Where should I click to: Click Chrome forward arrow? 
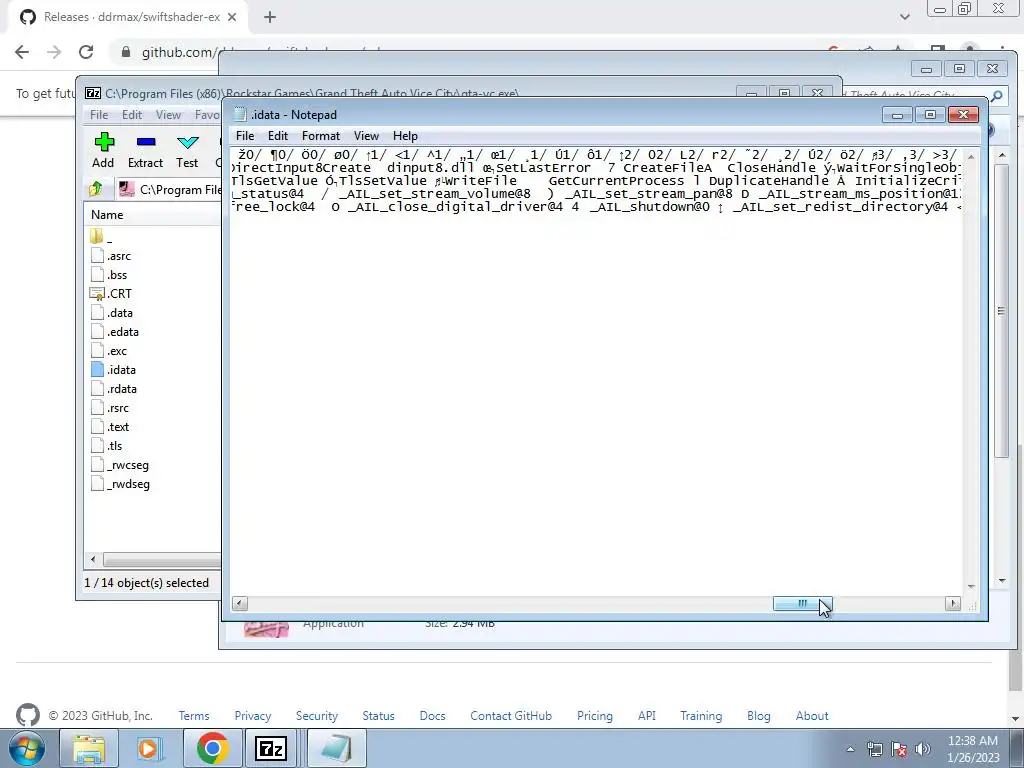(54, 52)
